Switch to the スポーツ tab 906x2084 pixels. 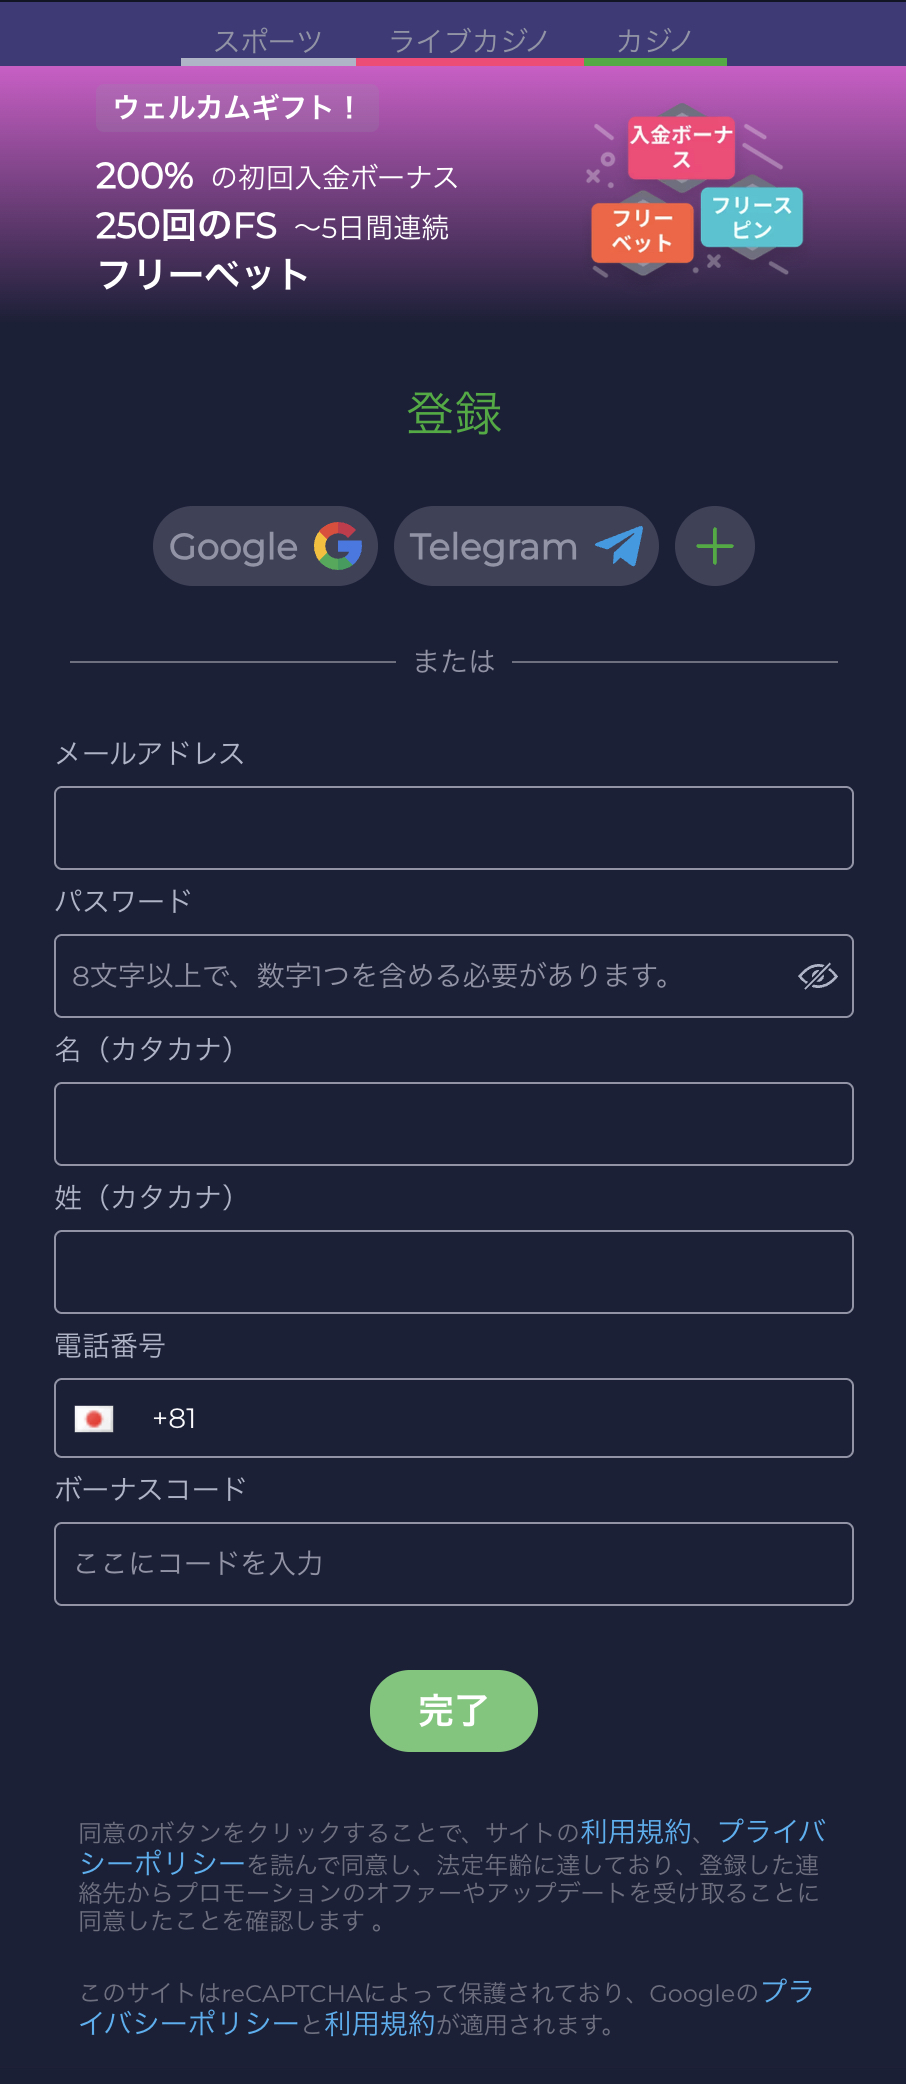click(268, 41)
